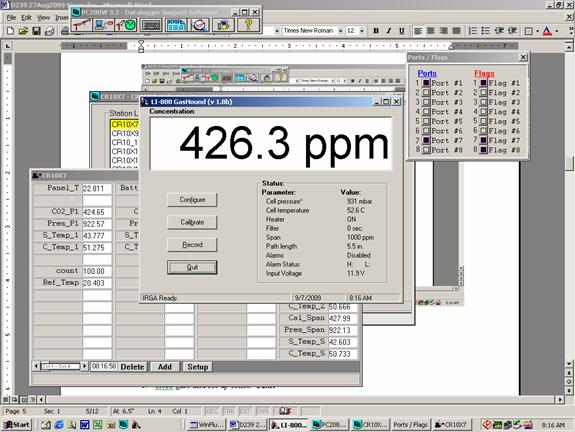The height and width of the screenshot is (432, 575).
Task: Apply bulleted list in Word
Action: [x=486, y=31]
